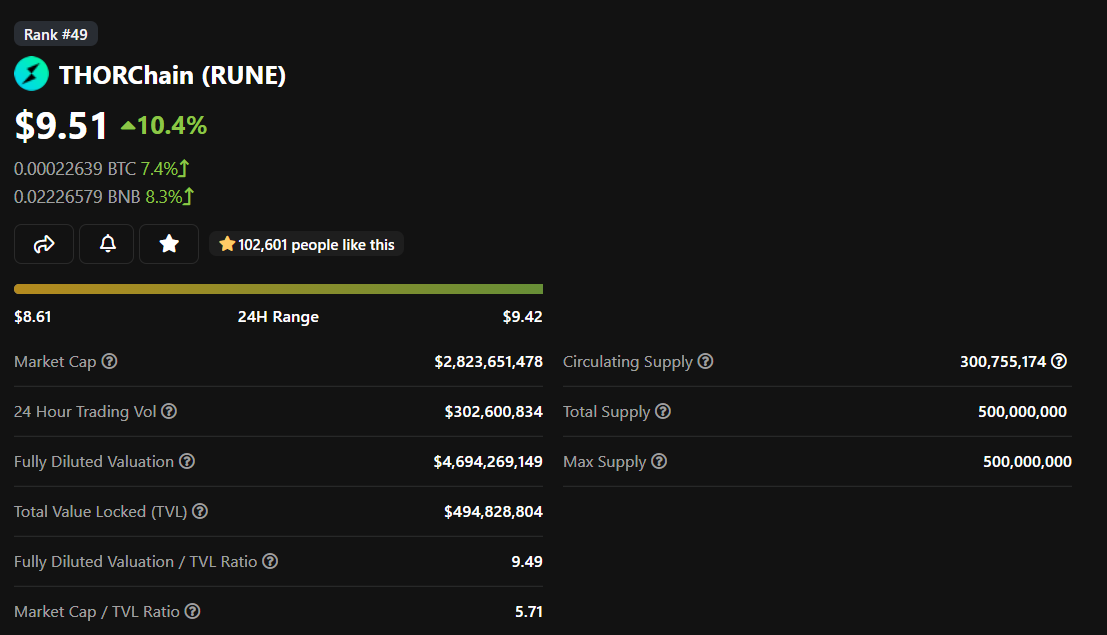The width and height of the screenshot is (1107, 635).
Task: Open info icon beside 300,755,174 value
Action: (x=1059, y=361)
